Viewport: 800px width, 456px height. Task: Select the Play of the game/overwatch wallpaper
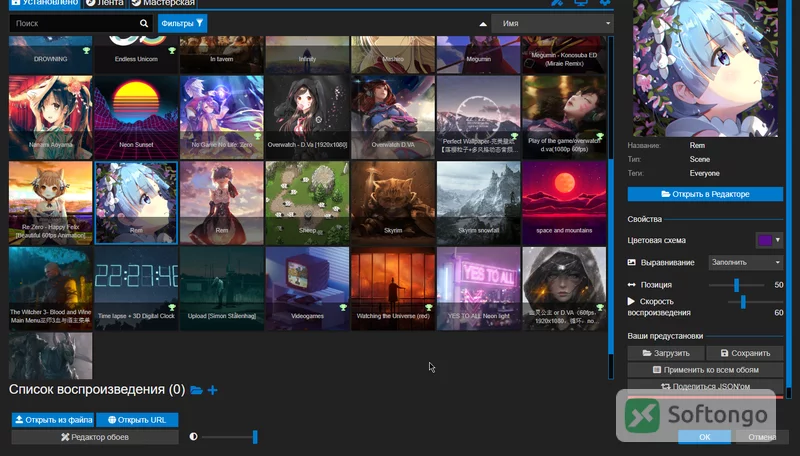pos(564,117)
